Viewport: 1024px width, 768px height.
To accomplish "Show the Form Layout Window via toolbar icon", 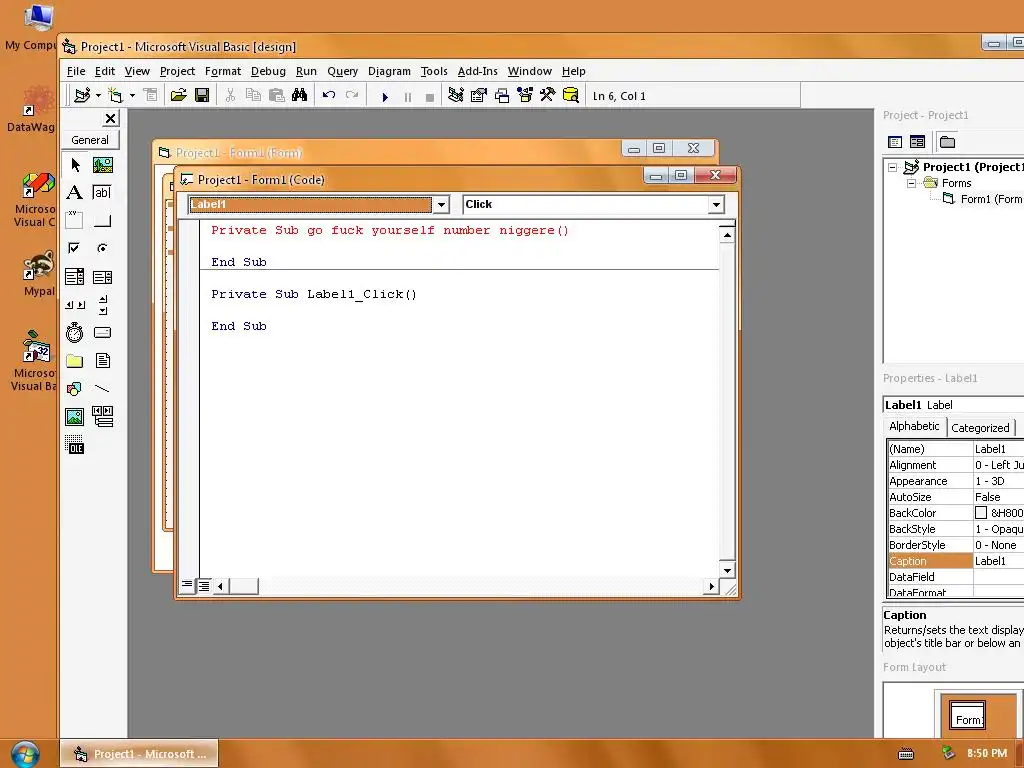I will [x=502, y=95].
